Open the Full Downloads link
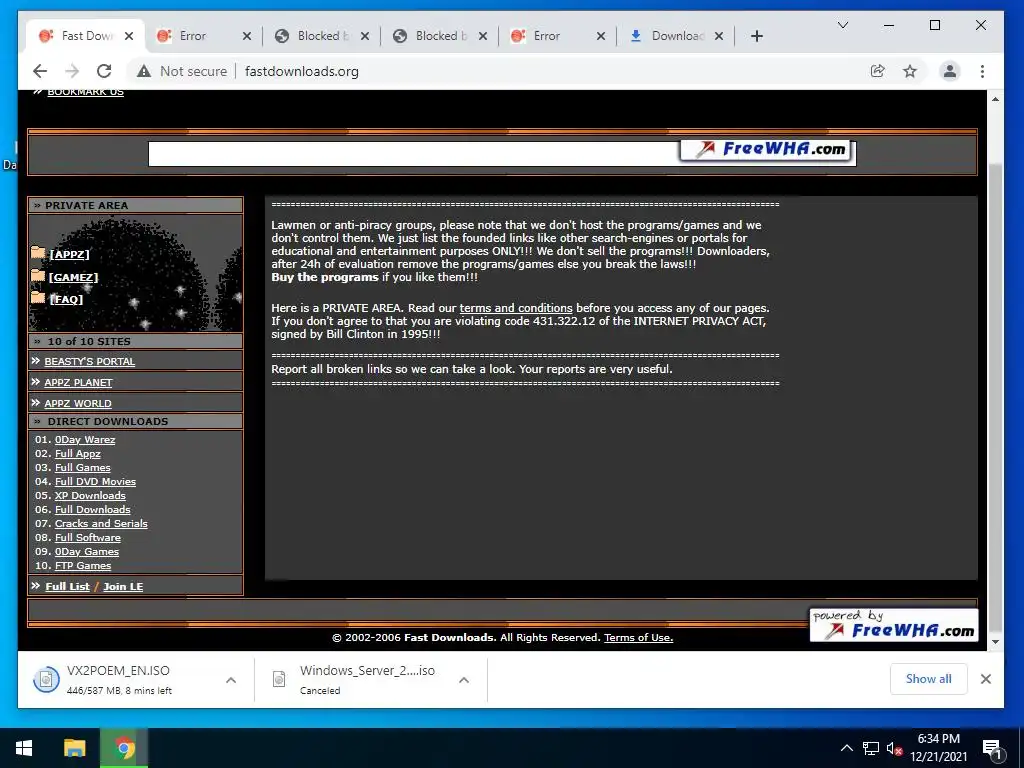Image resolution: width=1024 pixels, height=768 pixels. point(93,509)
